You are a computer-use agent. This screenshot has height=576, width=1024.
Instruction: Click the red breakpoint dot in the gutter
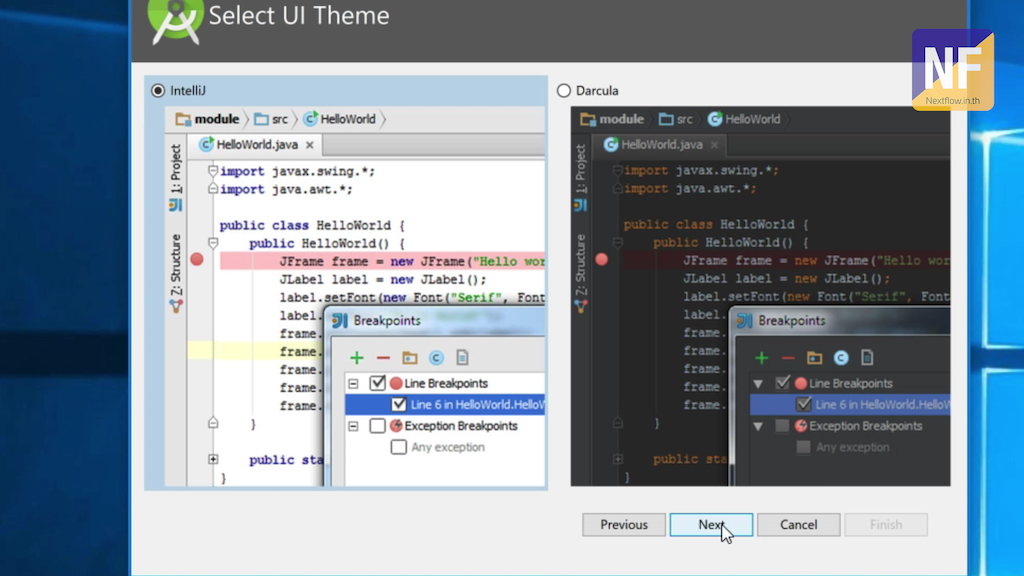click(x=197, y=259)
